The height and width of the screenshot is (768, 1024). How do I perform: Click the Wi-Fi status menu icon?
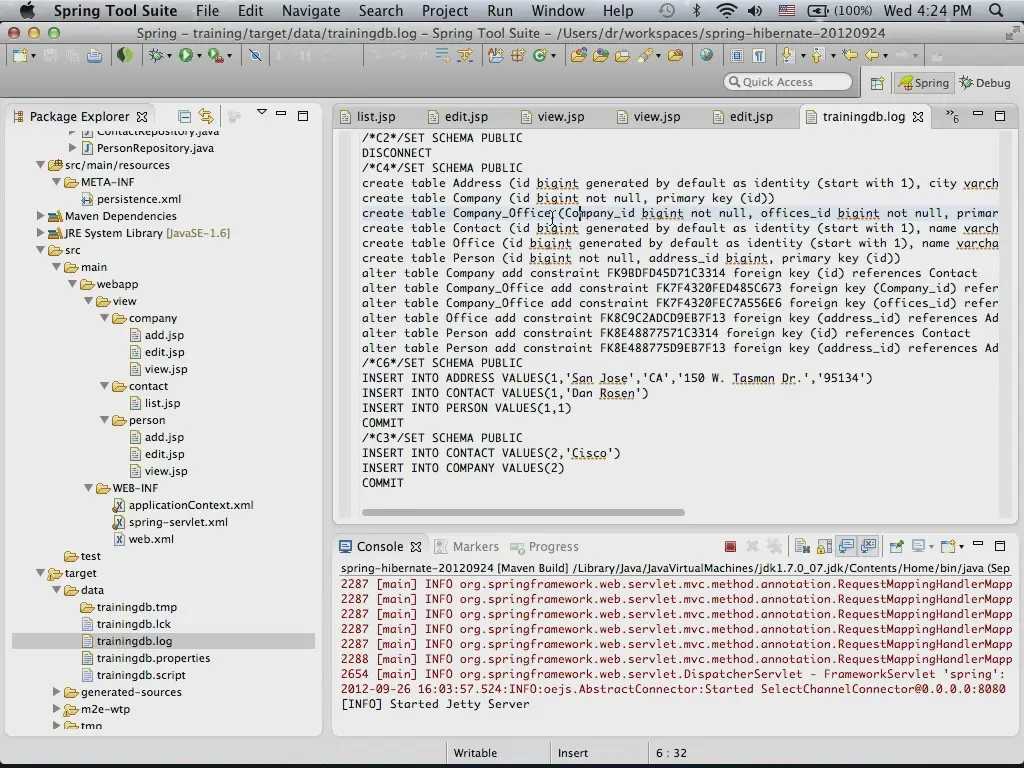726,10
